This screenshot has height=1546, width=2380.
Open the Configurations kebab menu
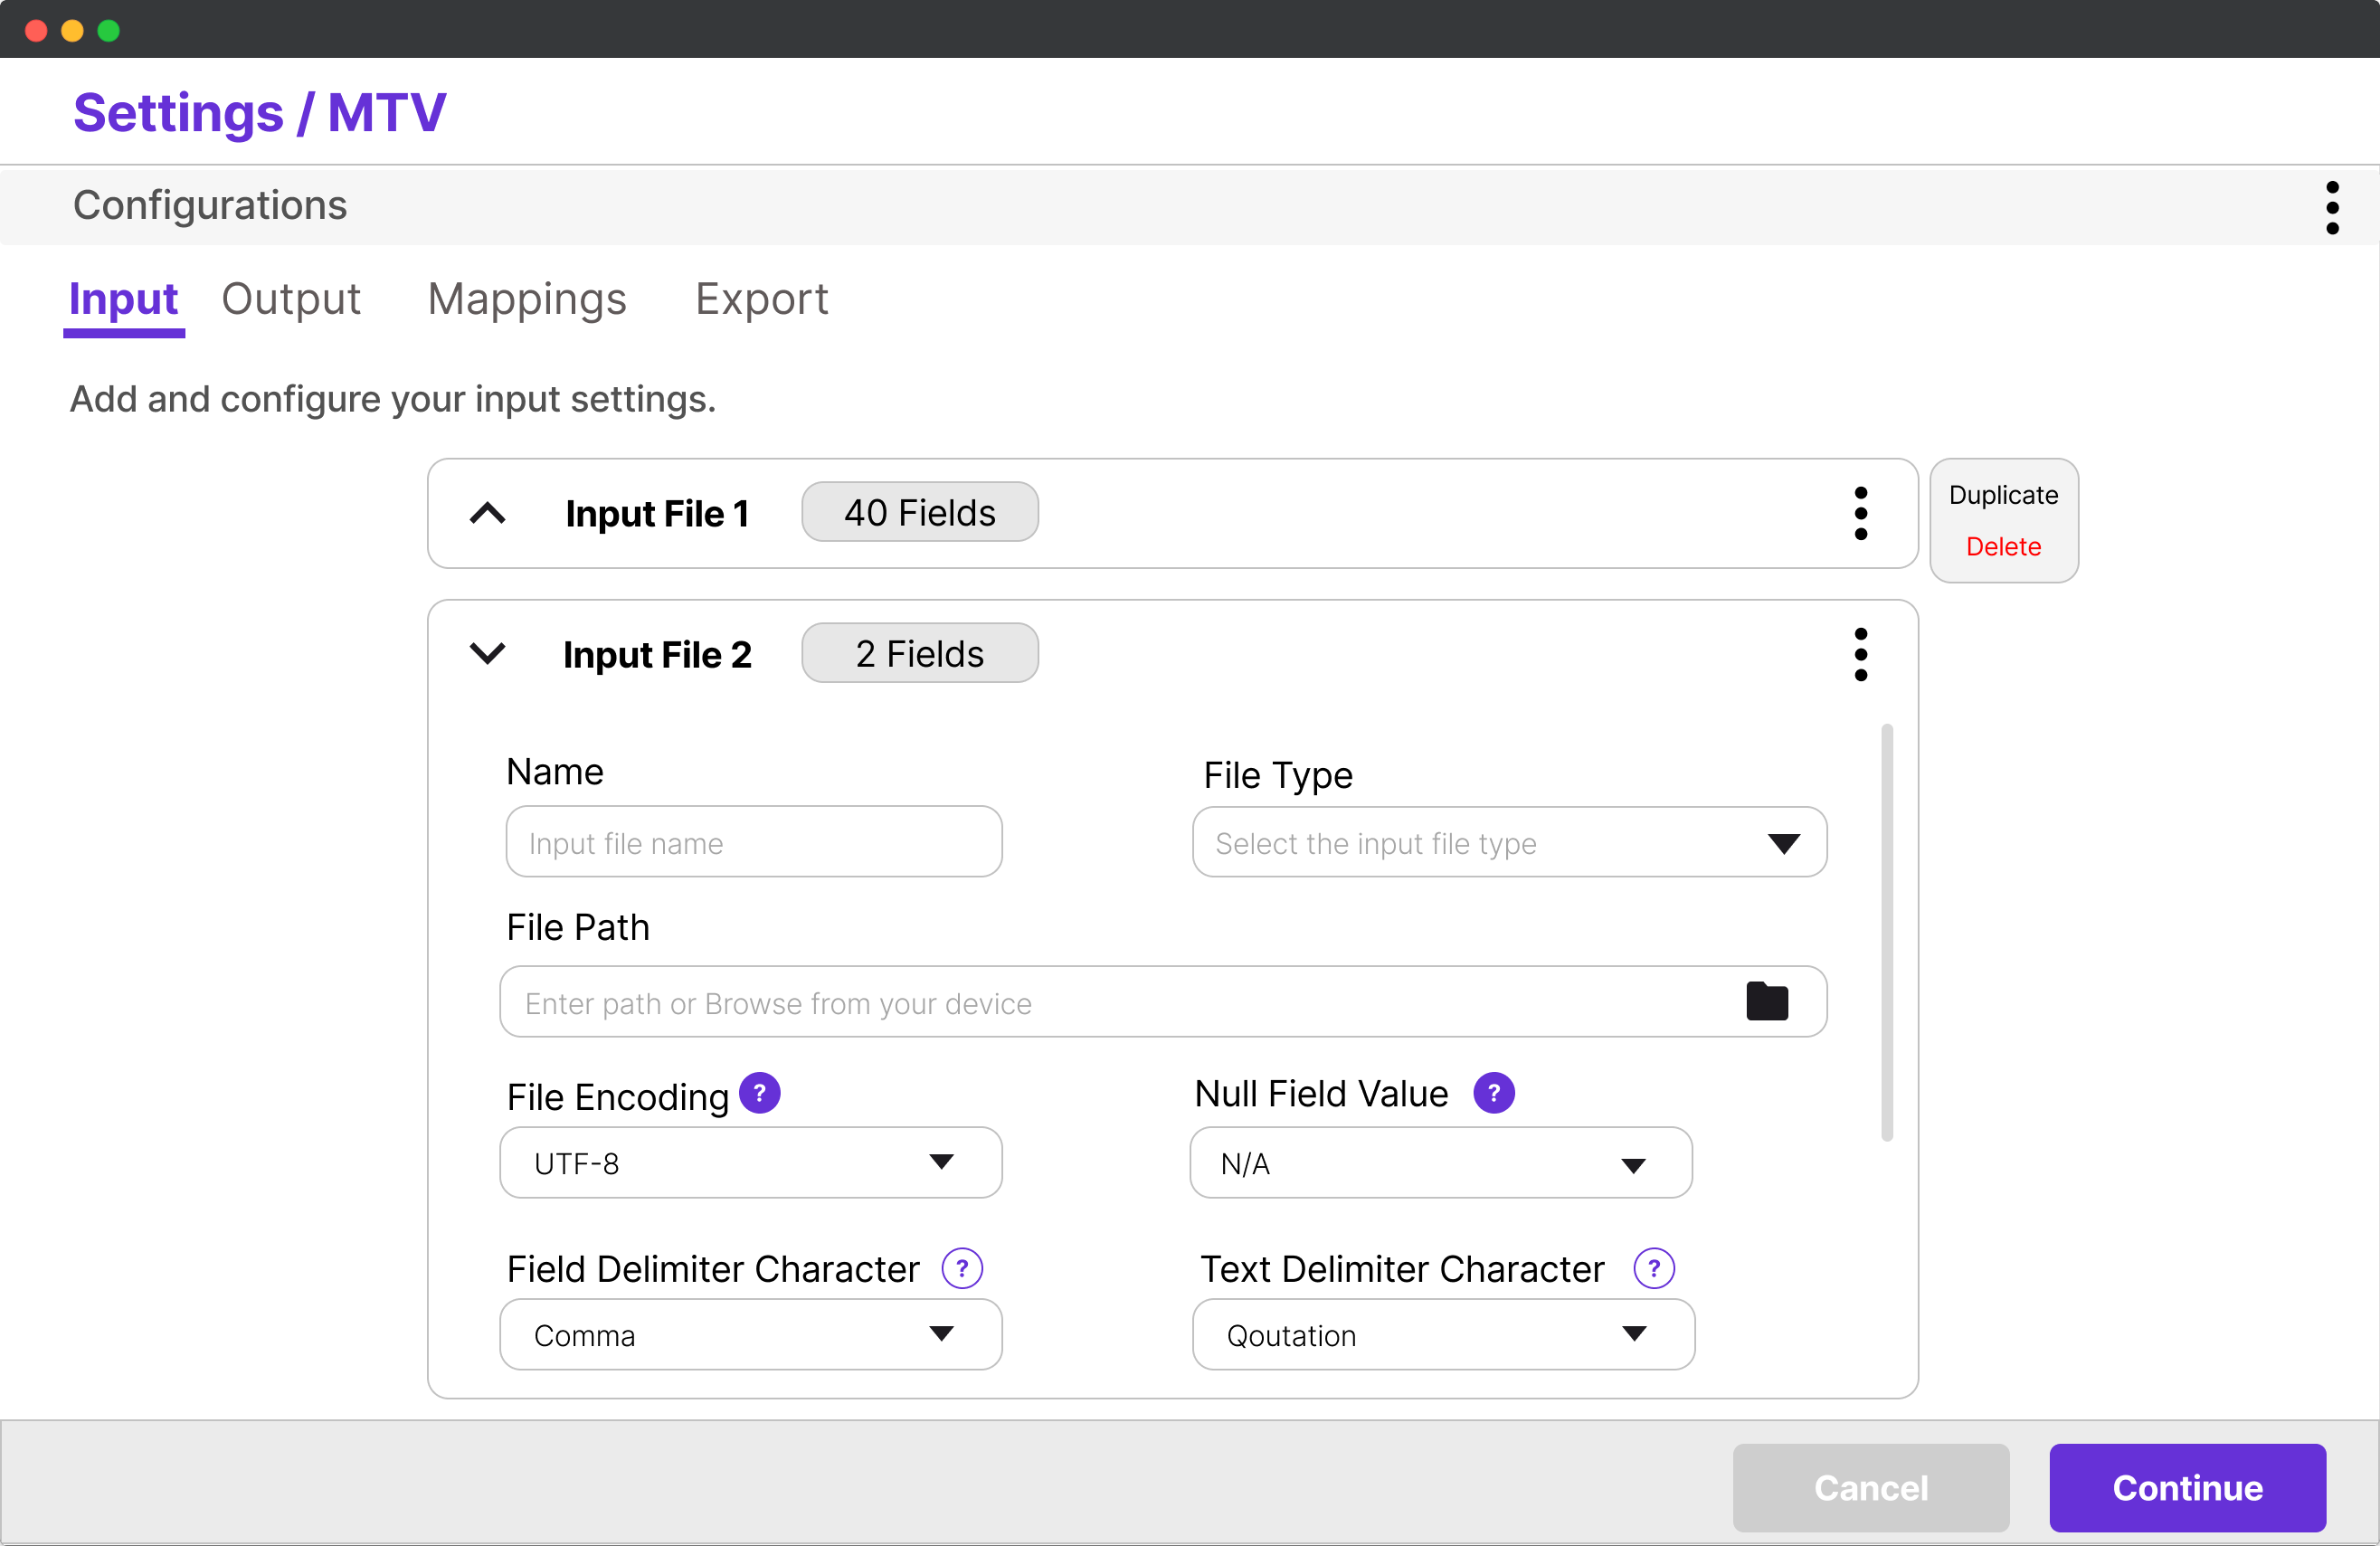click(x=2331, y=208)
